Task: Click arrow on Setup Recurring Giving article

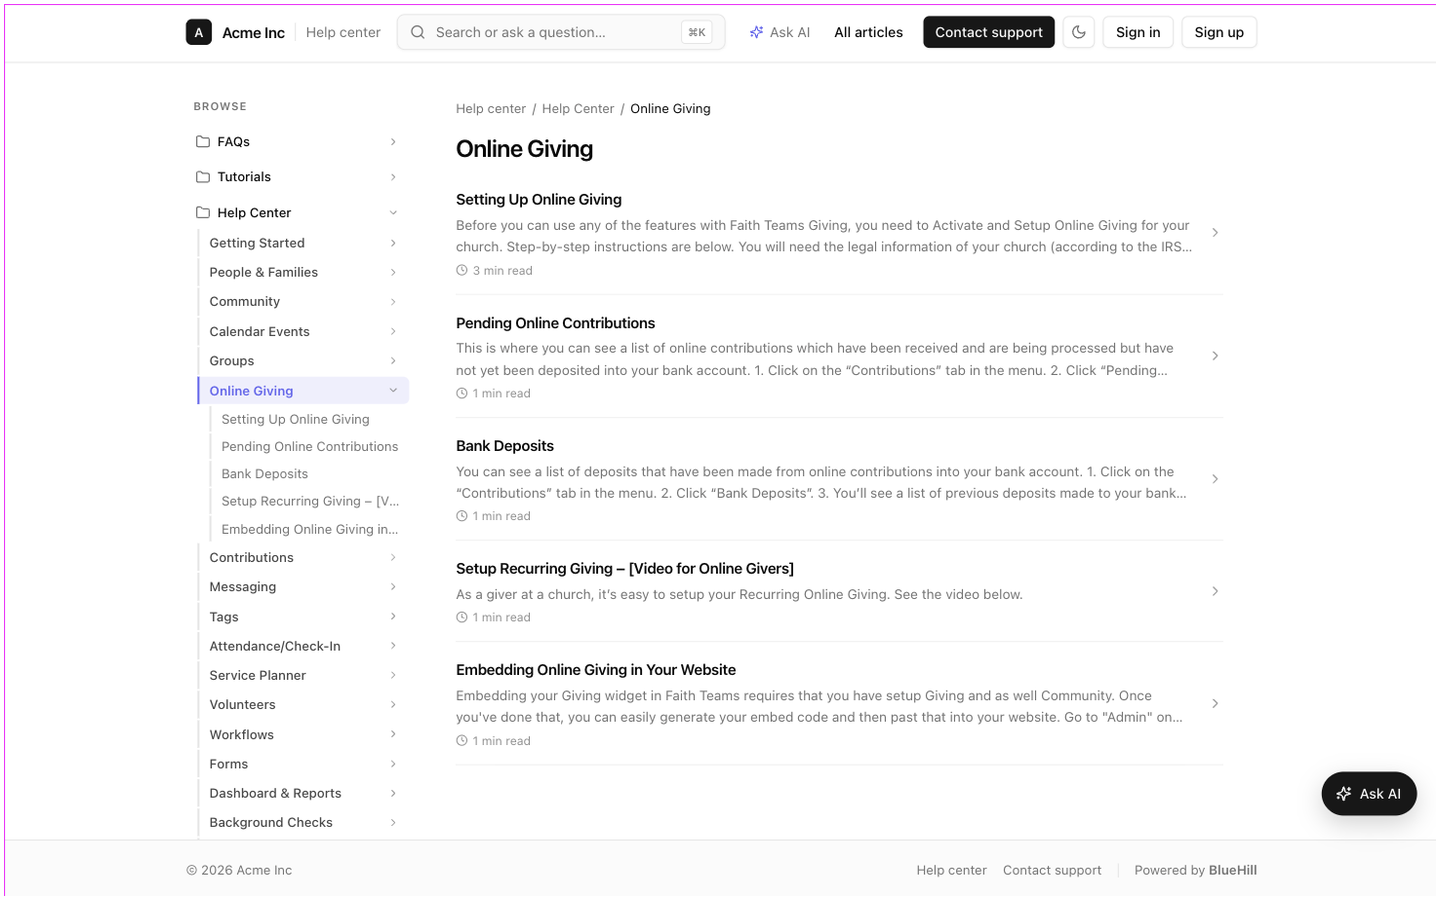Action: pyautogui.click(x=1215, y=591)
